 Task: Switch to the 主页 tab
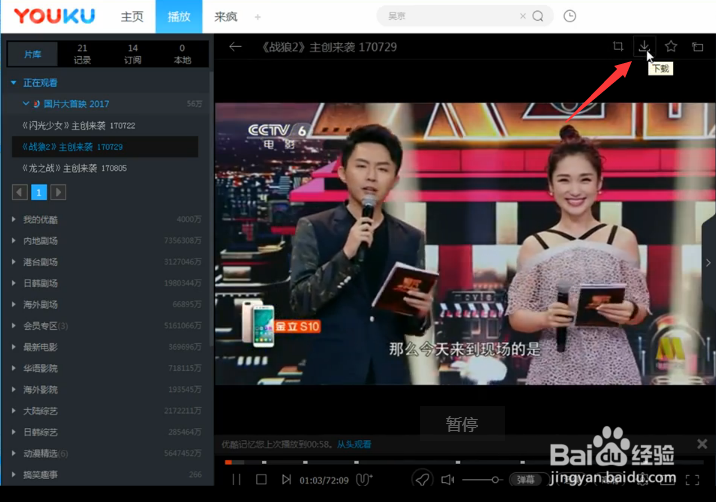132,16
